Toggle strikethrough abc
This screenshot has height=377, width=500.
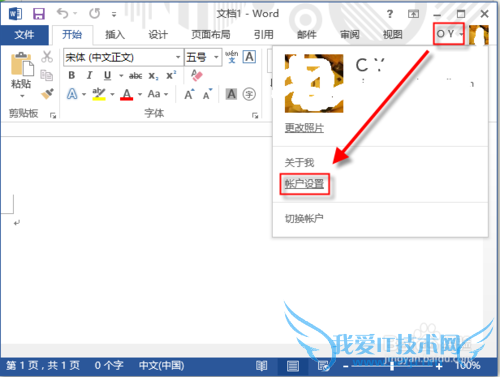point(135,76)
